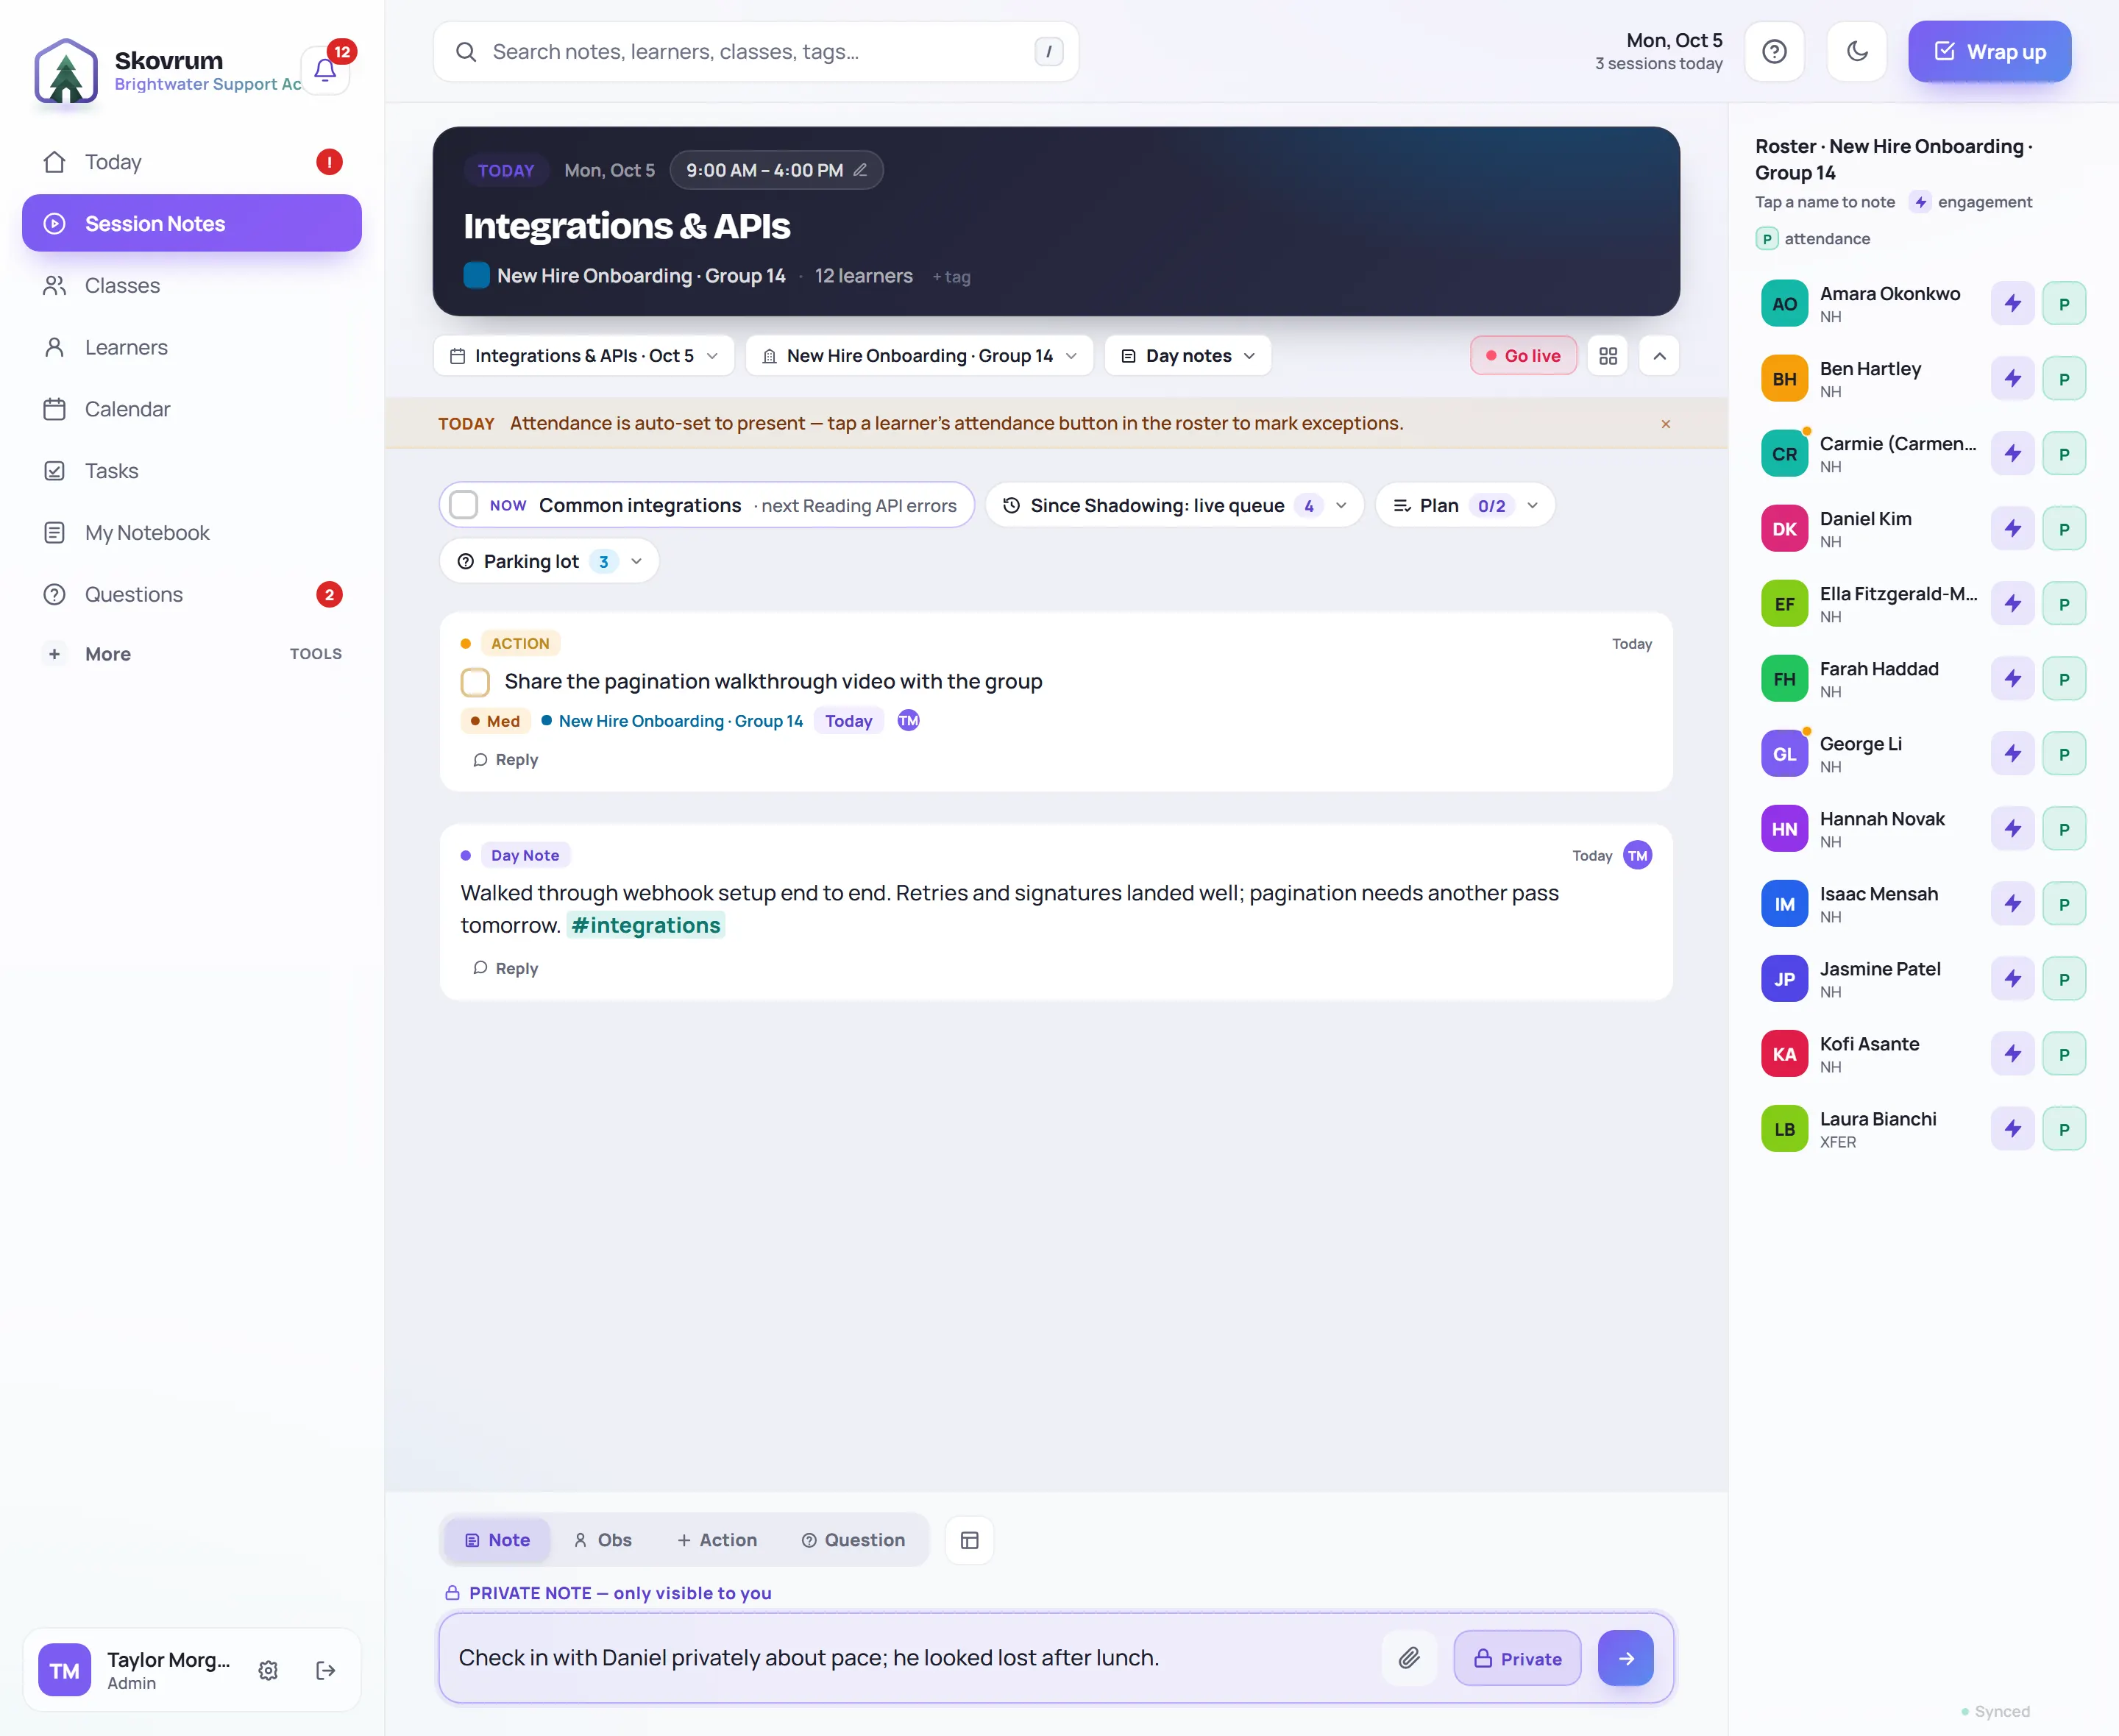Toggle attendance for Ben Hartley
The width and height of the screenshot is (2119, 1736).
2064,379
